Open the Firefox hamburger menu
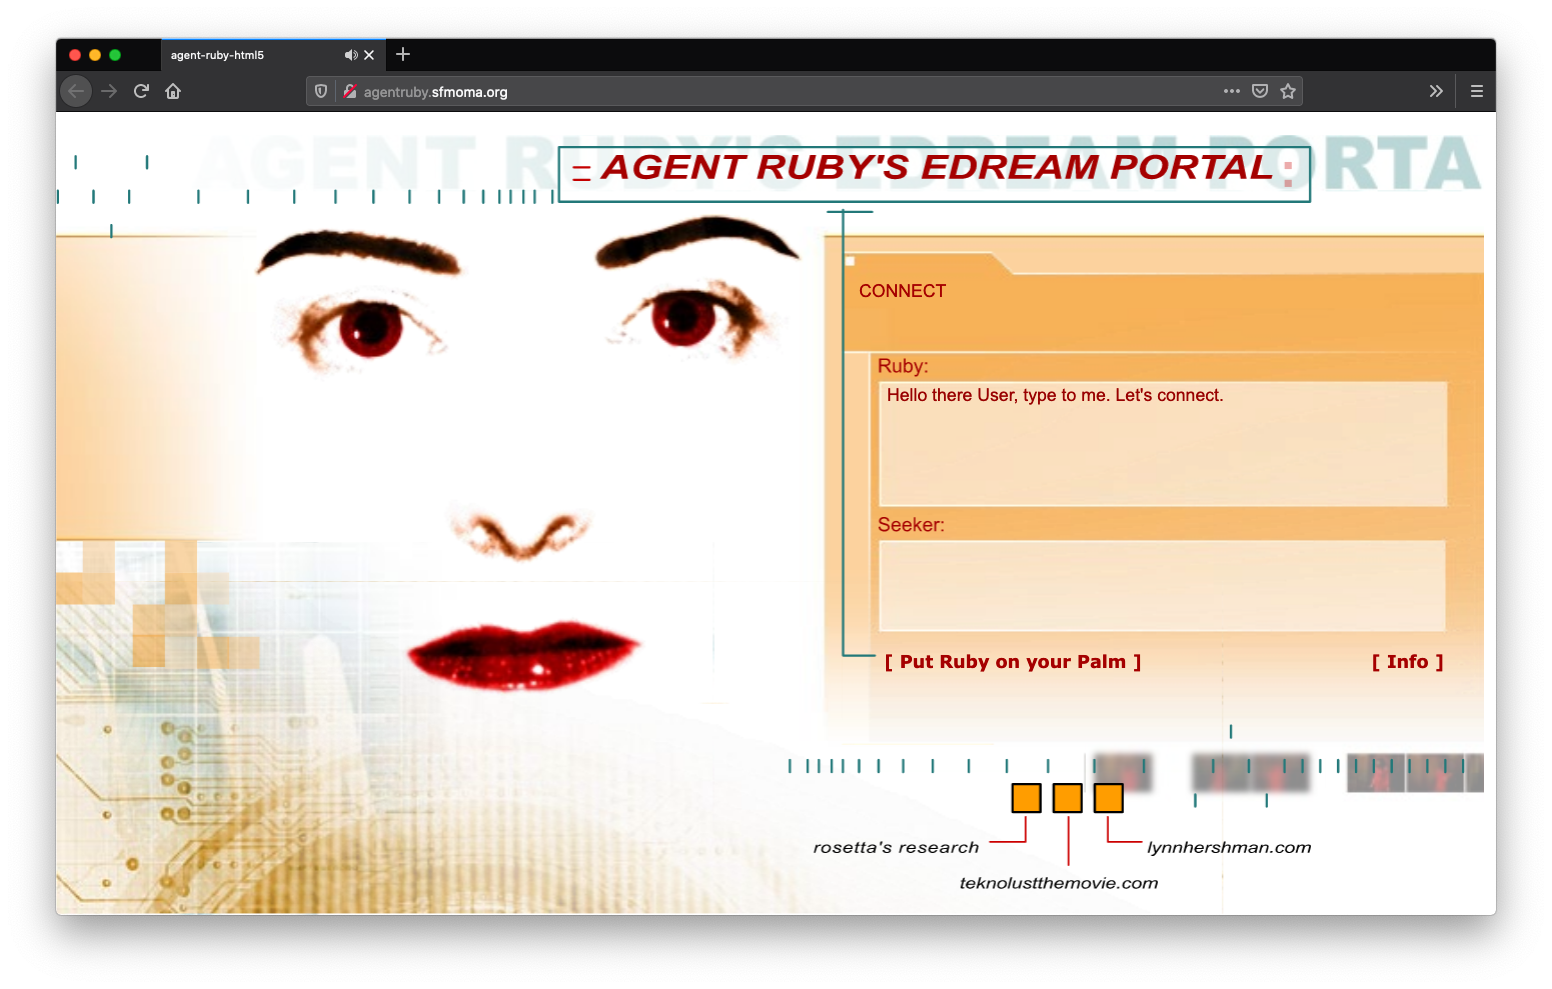The width and height of the screenshot is (1552, 989). click(1476, 91)
